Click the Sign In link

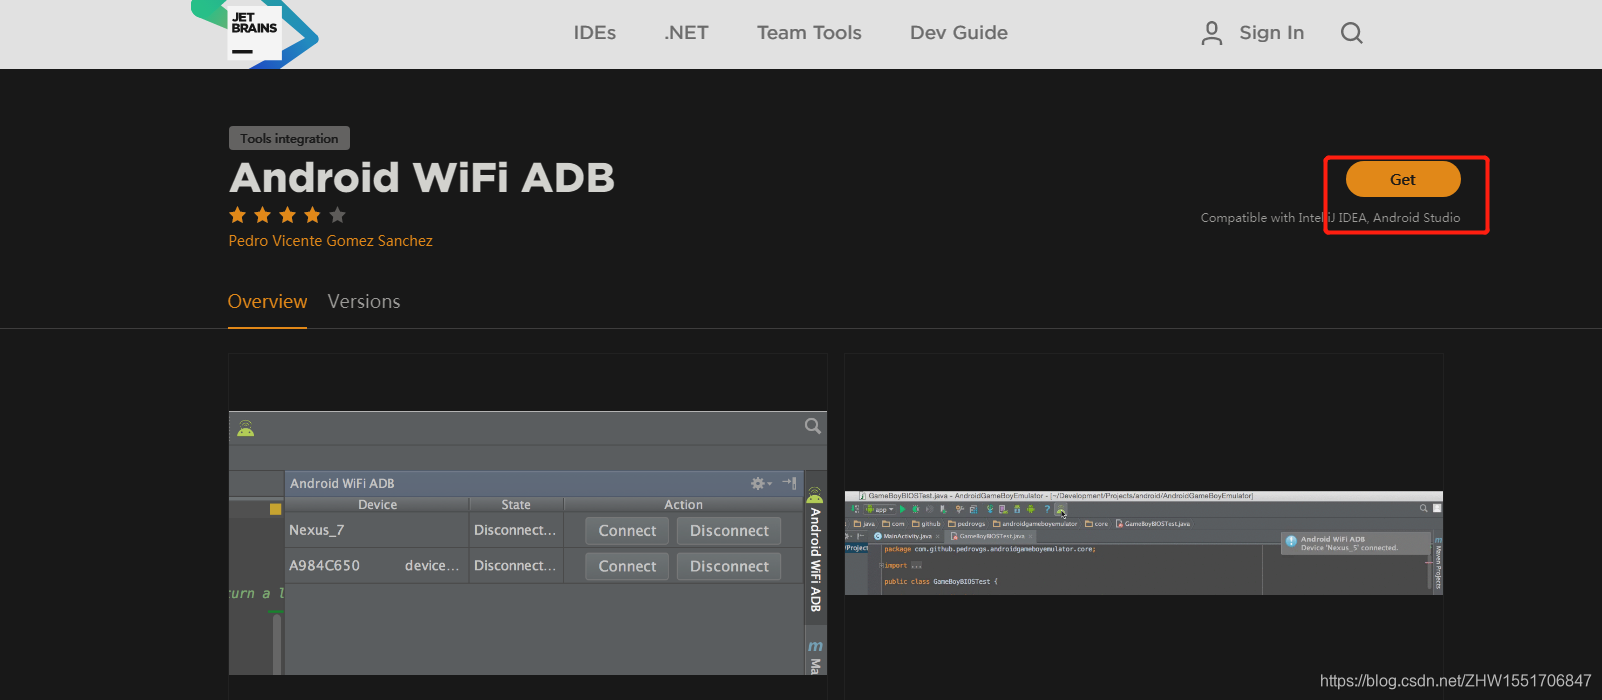point(1271,33)
